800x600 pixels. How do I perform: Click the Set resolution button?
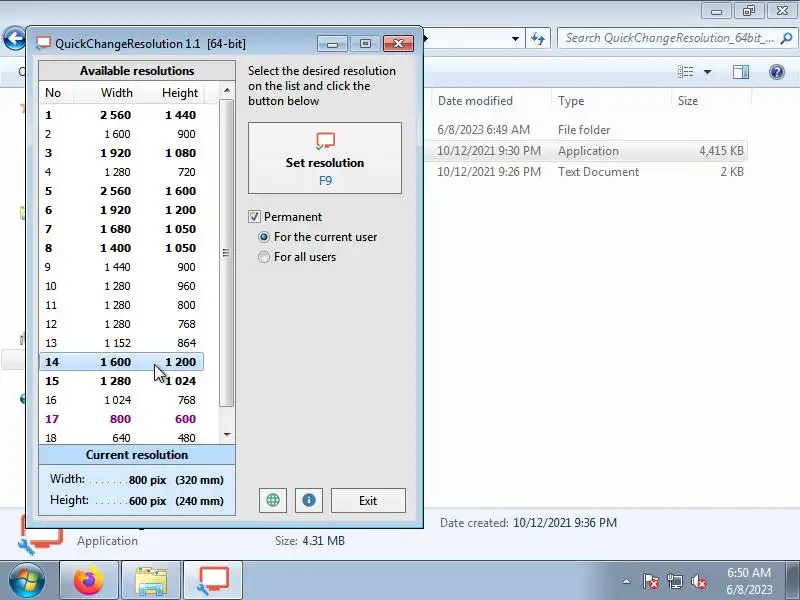click(x=325, y=158)
